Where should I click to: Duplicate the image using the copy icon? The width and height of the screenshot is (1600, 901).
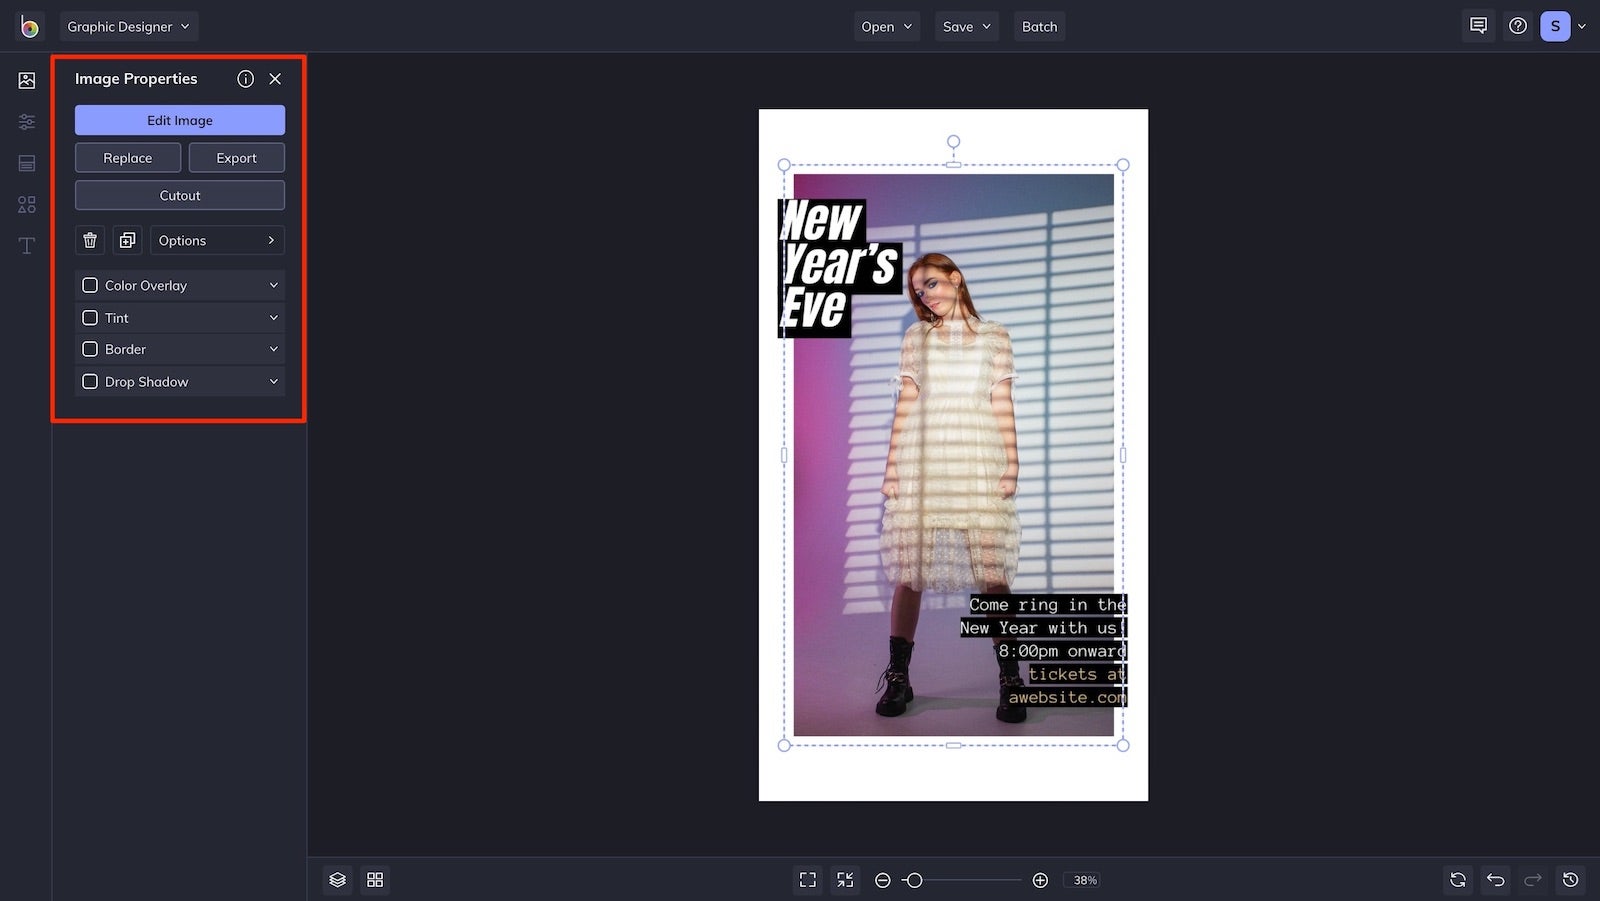tap(126, 240)
